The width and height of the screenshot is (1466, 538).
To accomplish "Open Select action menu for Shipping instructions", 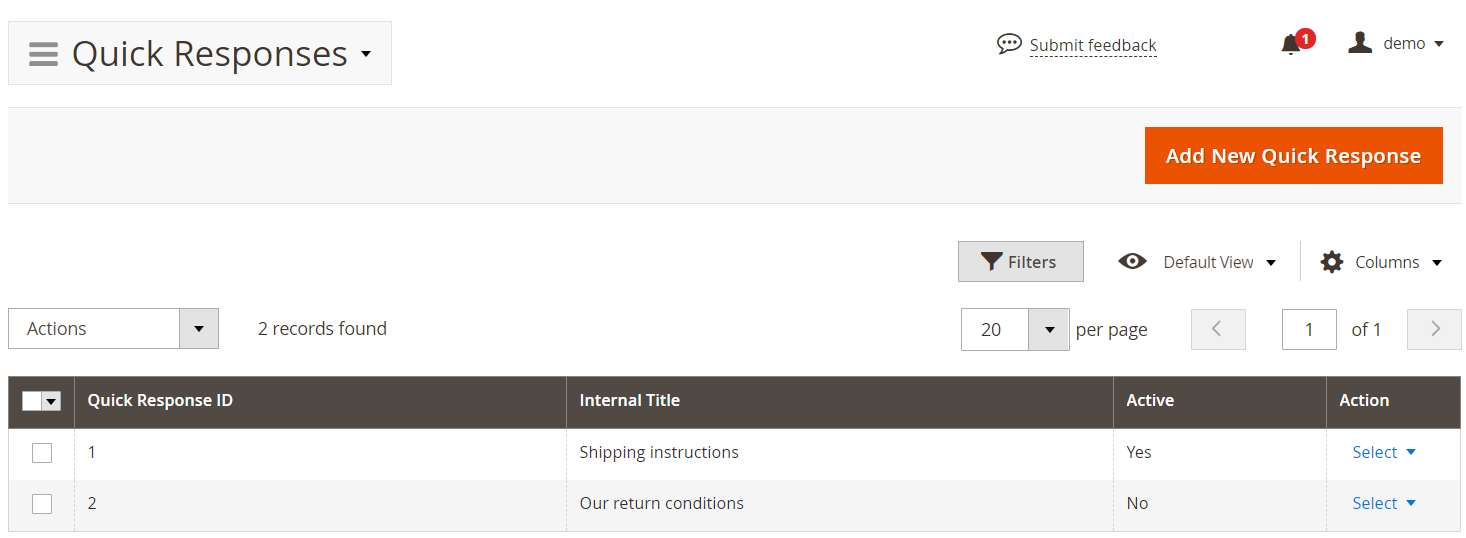I will click(x=1384, y=452).
